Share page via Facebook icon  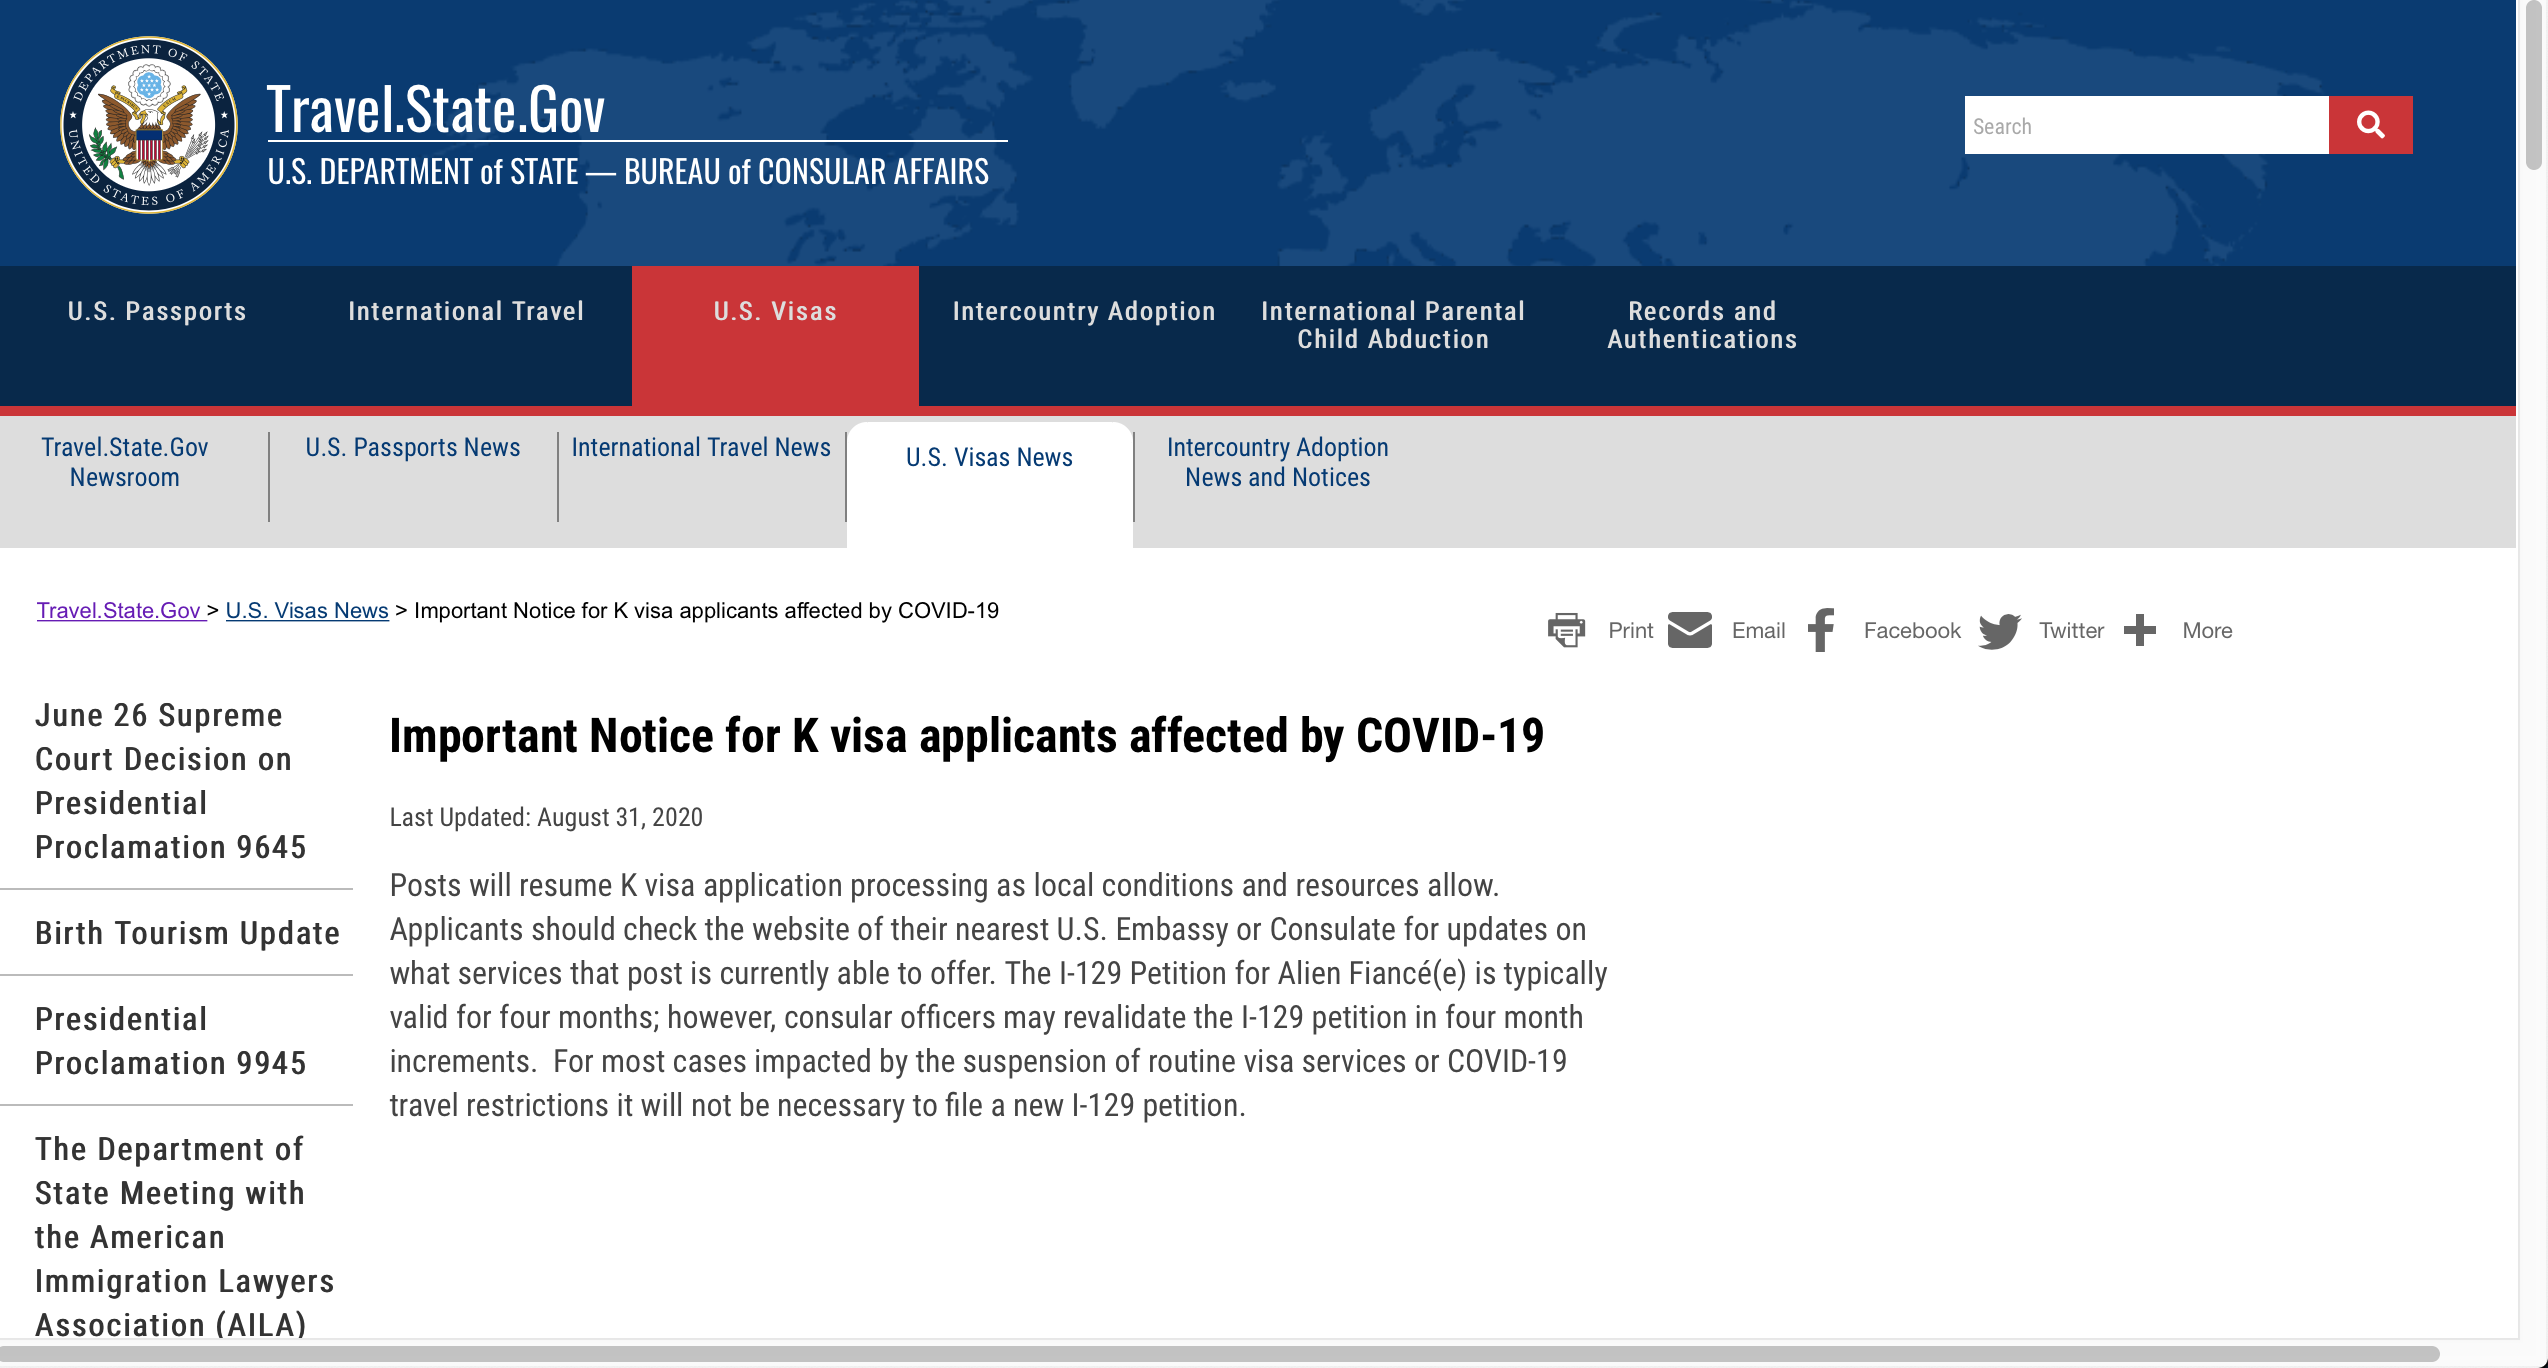[1821, 630]
